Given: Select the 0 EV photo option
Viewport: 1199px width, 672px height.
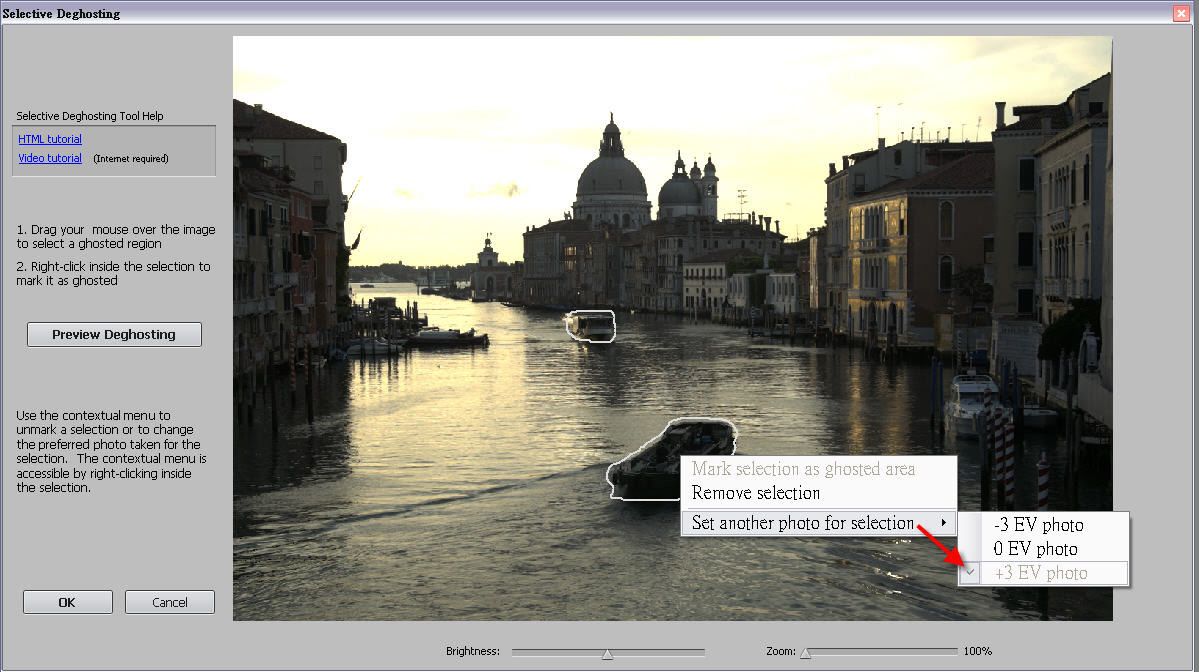Looking at the screenshot, I should [x=1035, y=549].
